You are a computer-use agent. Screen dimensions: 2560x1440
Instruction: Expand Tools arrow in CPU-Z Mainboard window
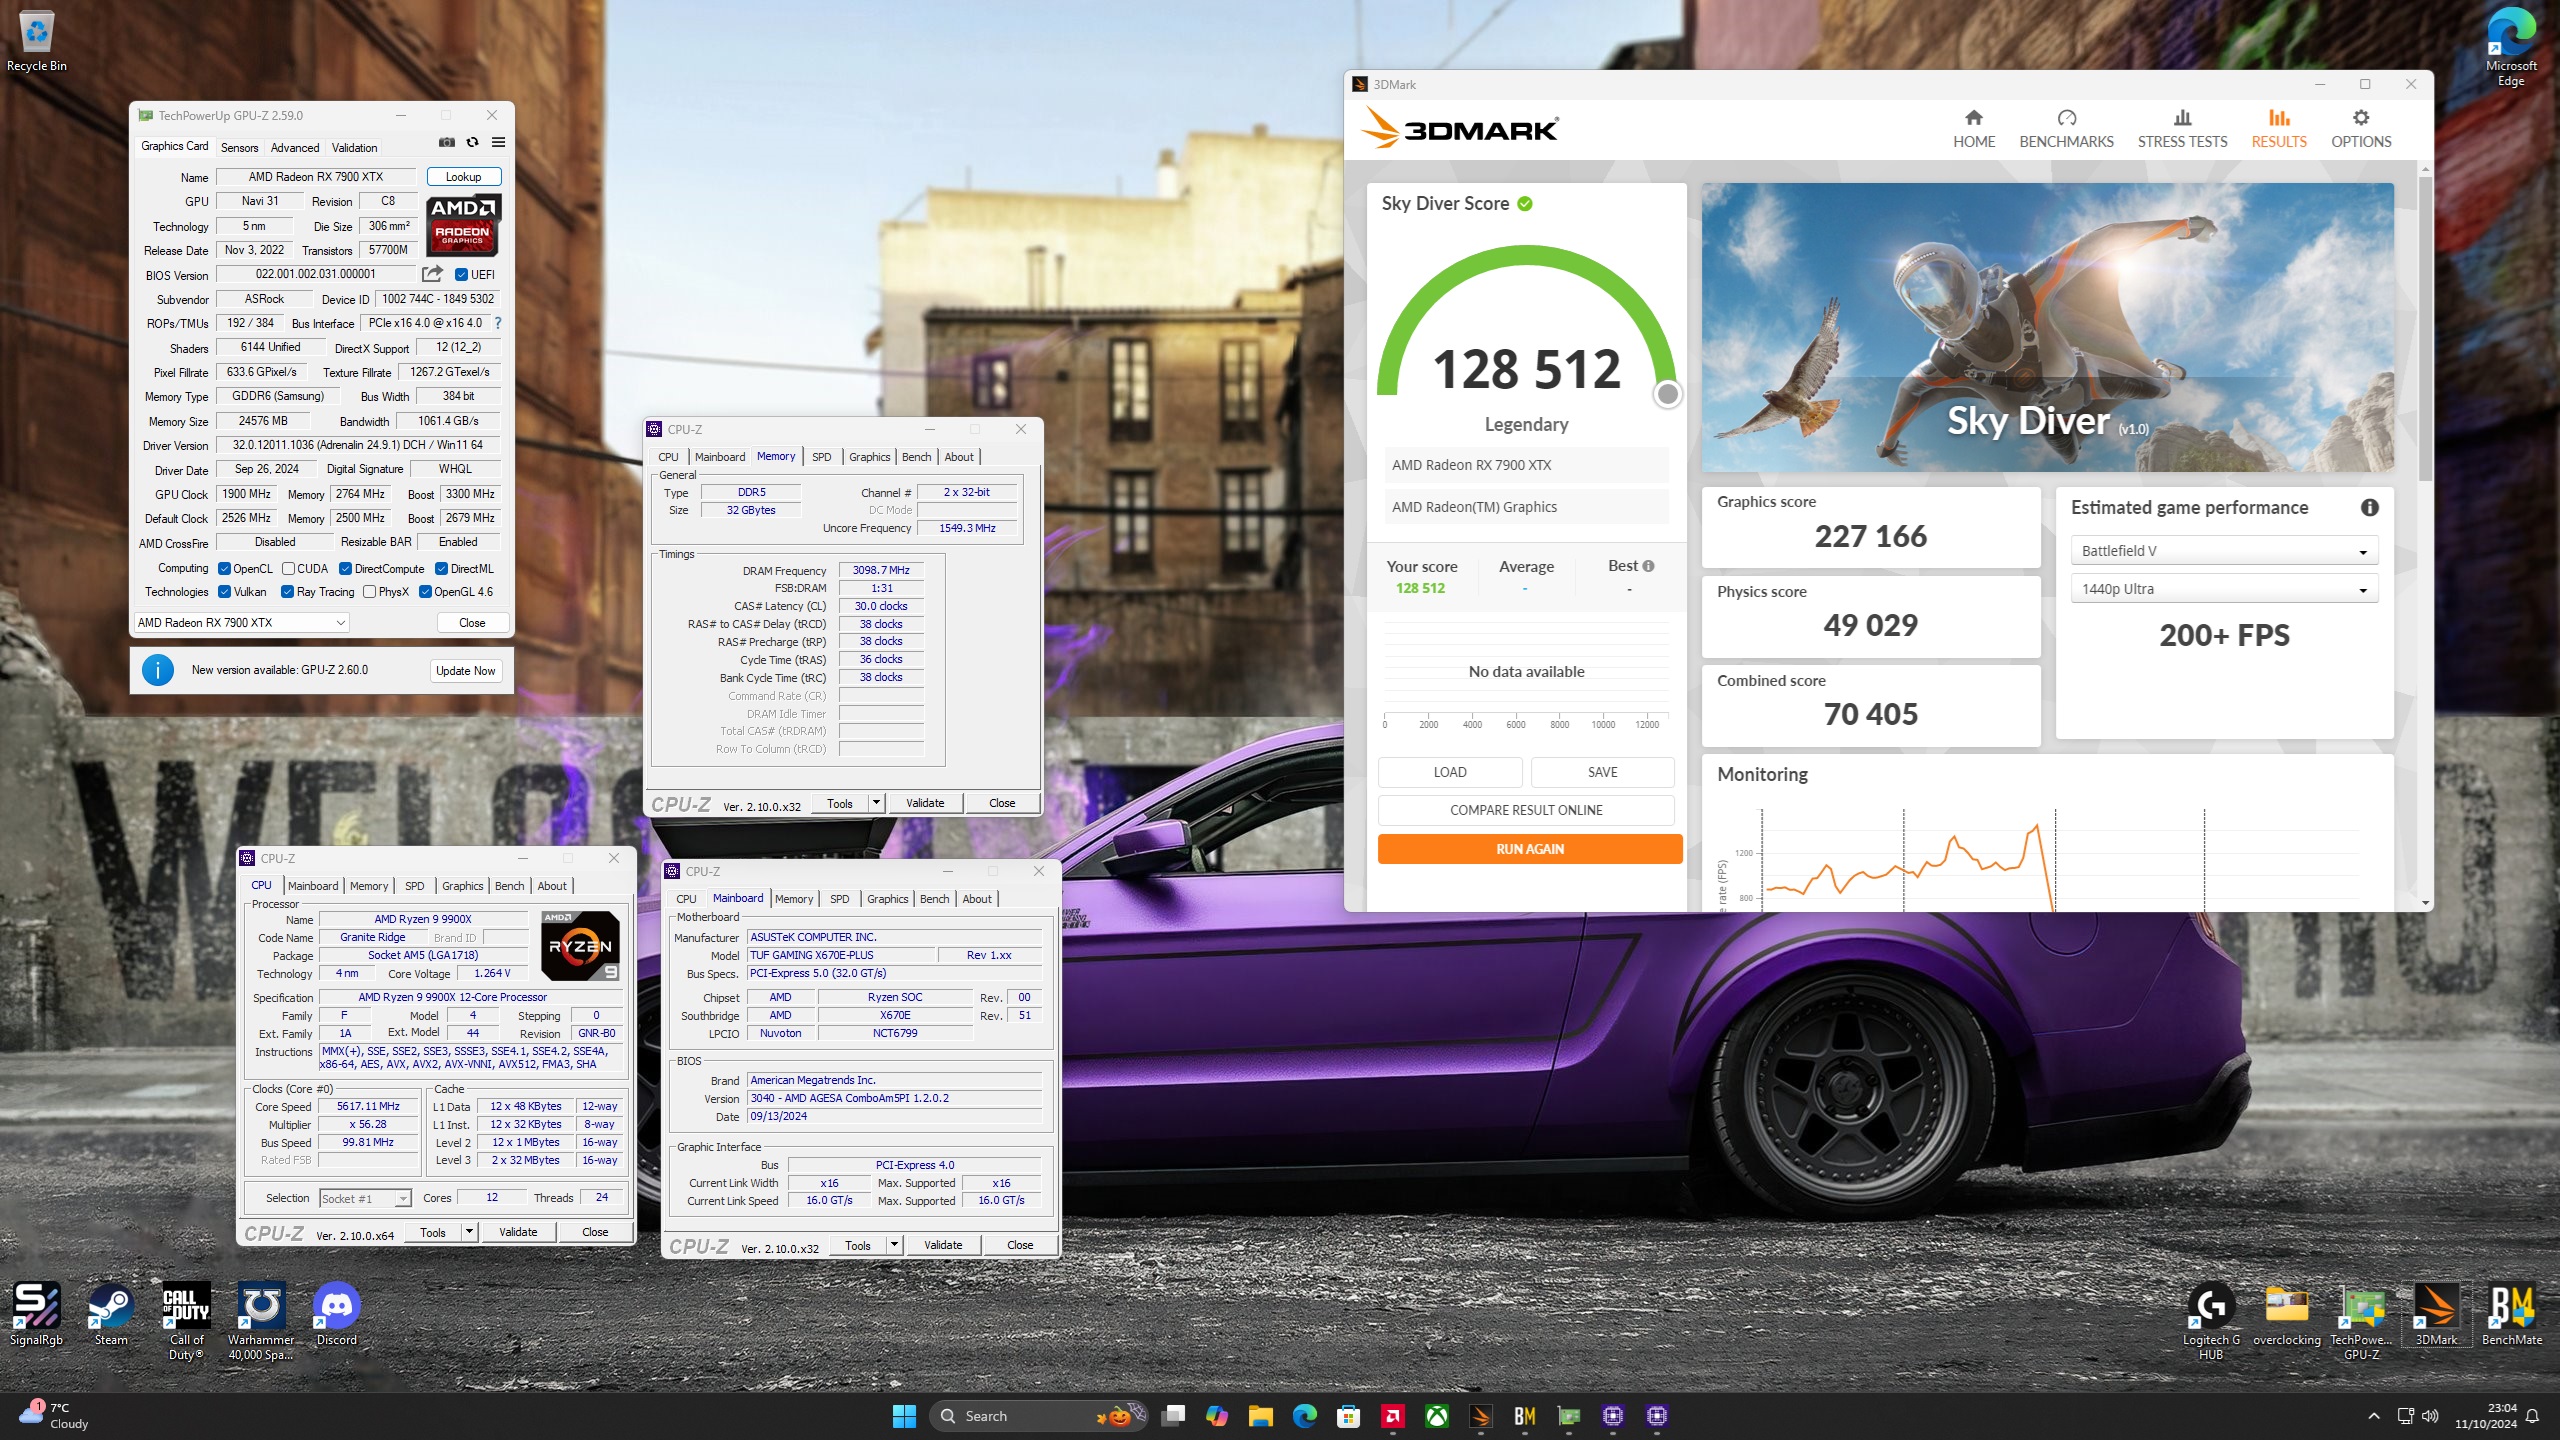click(894, 1245)
